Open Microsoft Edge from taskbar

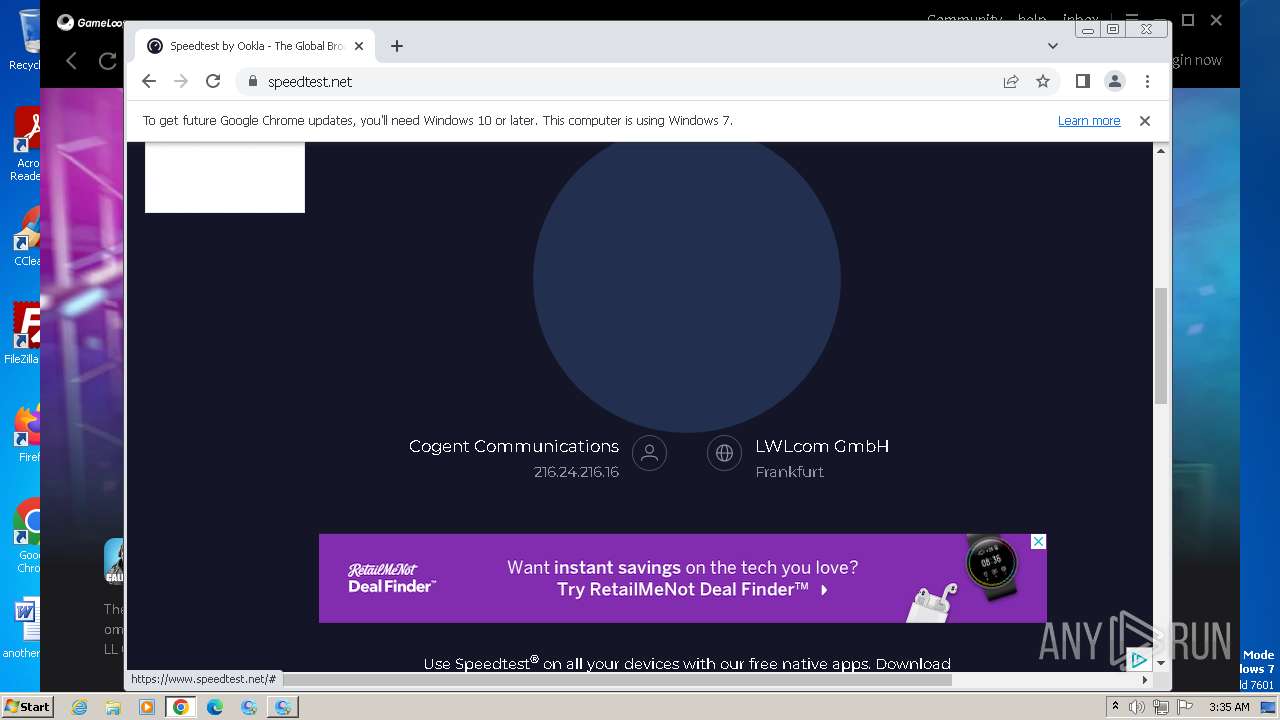(x=215, y=707)
